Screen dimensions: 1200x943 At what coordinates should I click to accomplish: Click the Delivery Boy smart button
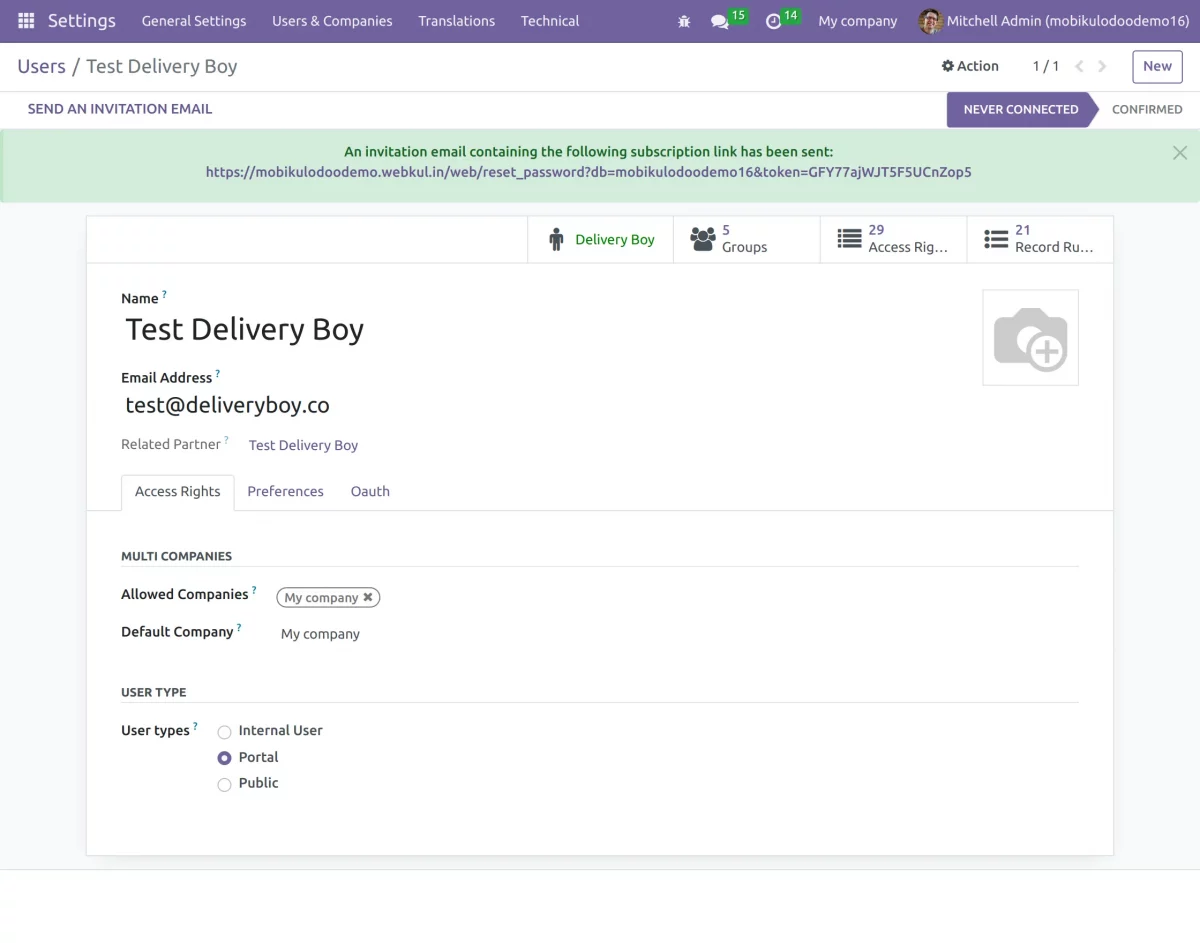[601, 239]
